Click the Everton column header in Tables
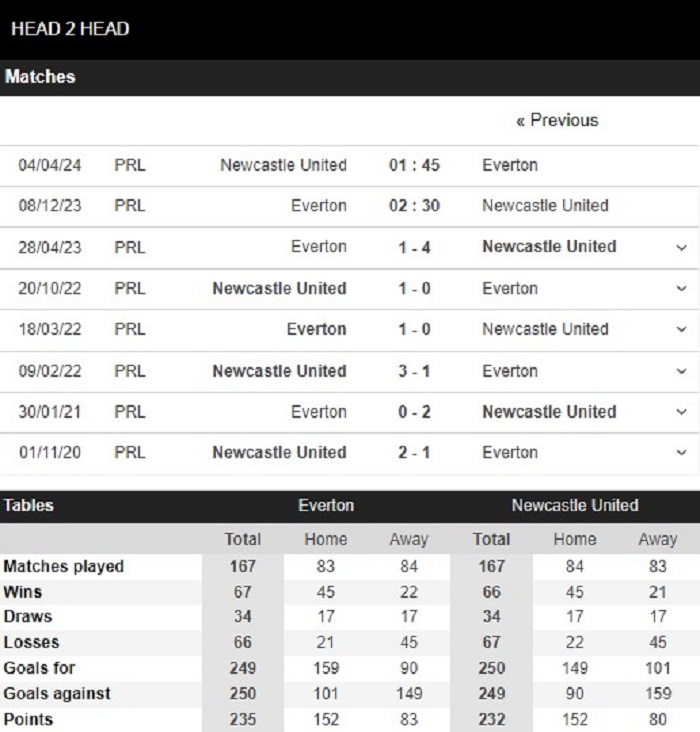700x732 pixels. (x=326, y=506)
